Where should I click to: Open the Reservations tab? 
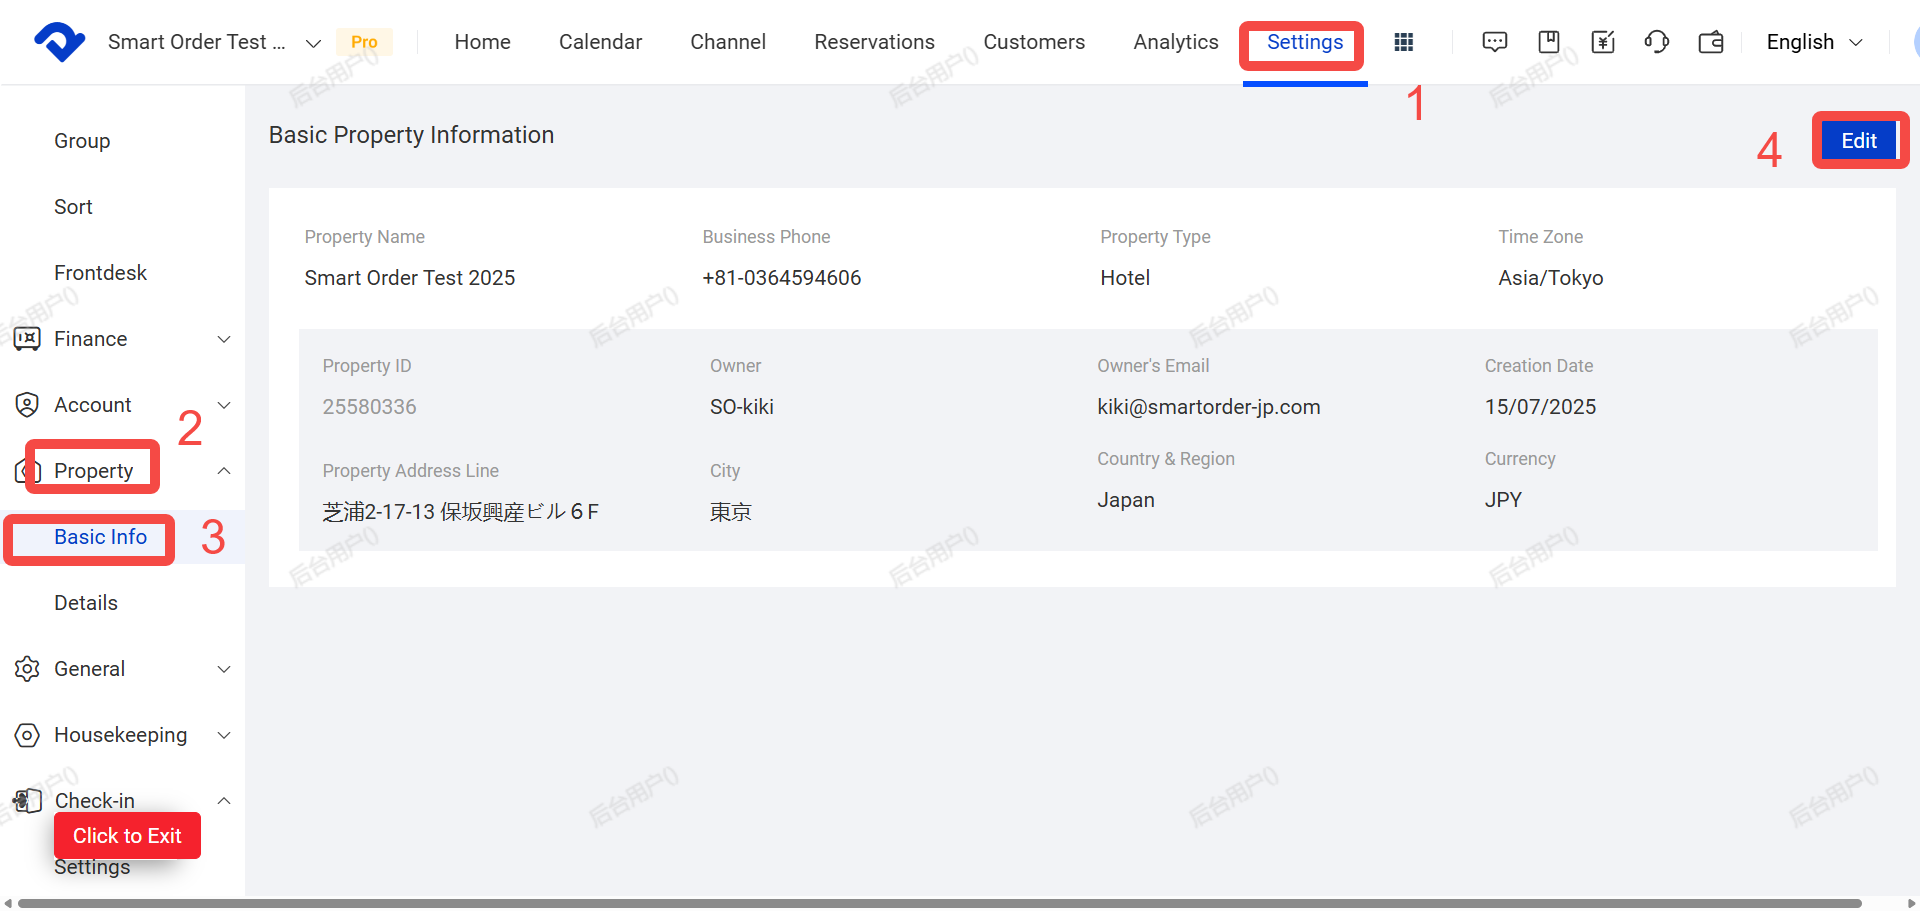tap(874, 42)
